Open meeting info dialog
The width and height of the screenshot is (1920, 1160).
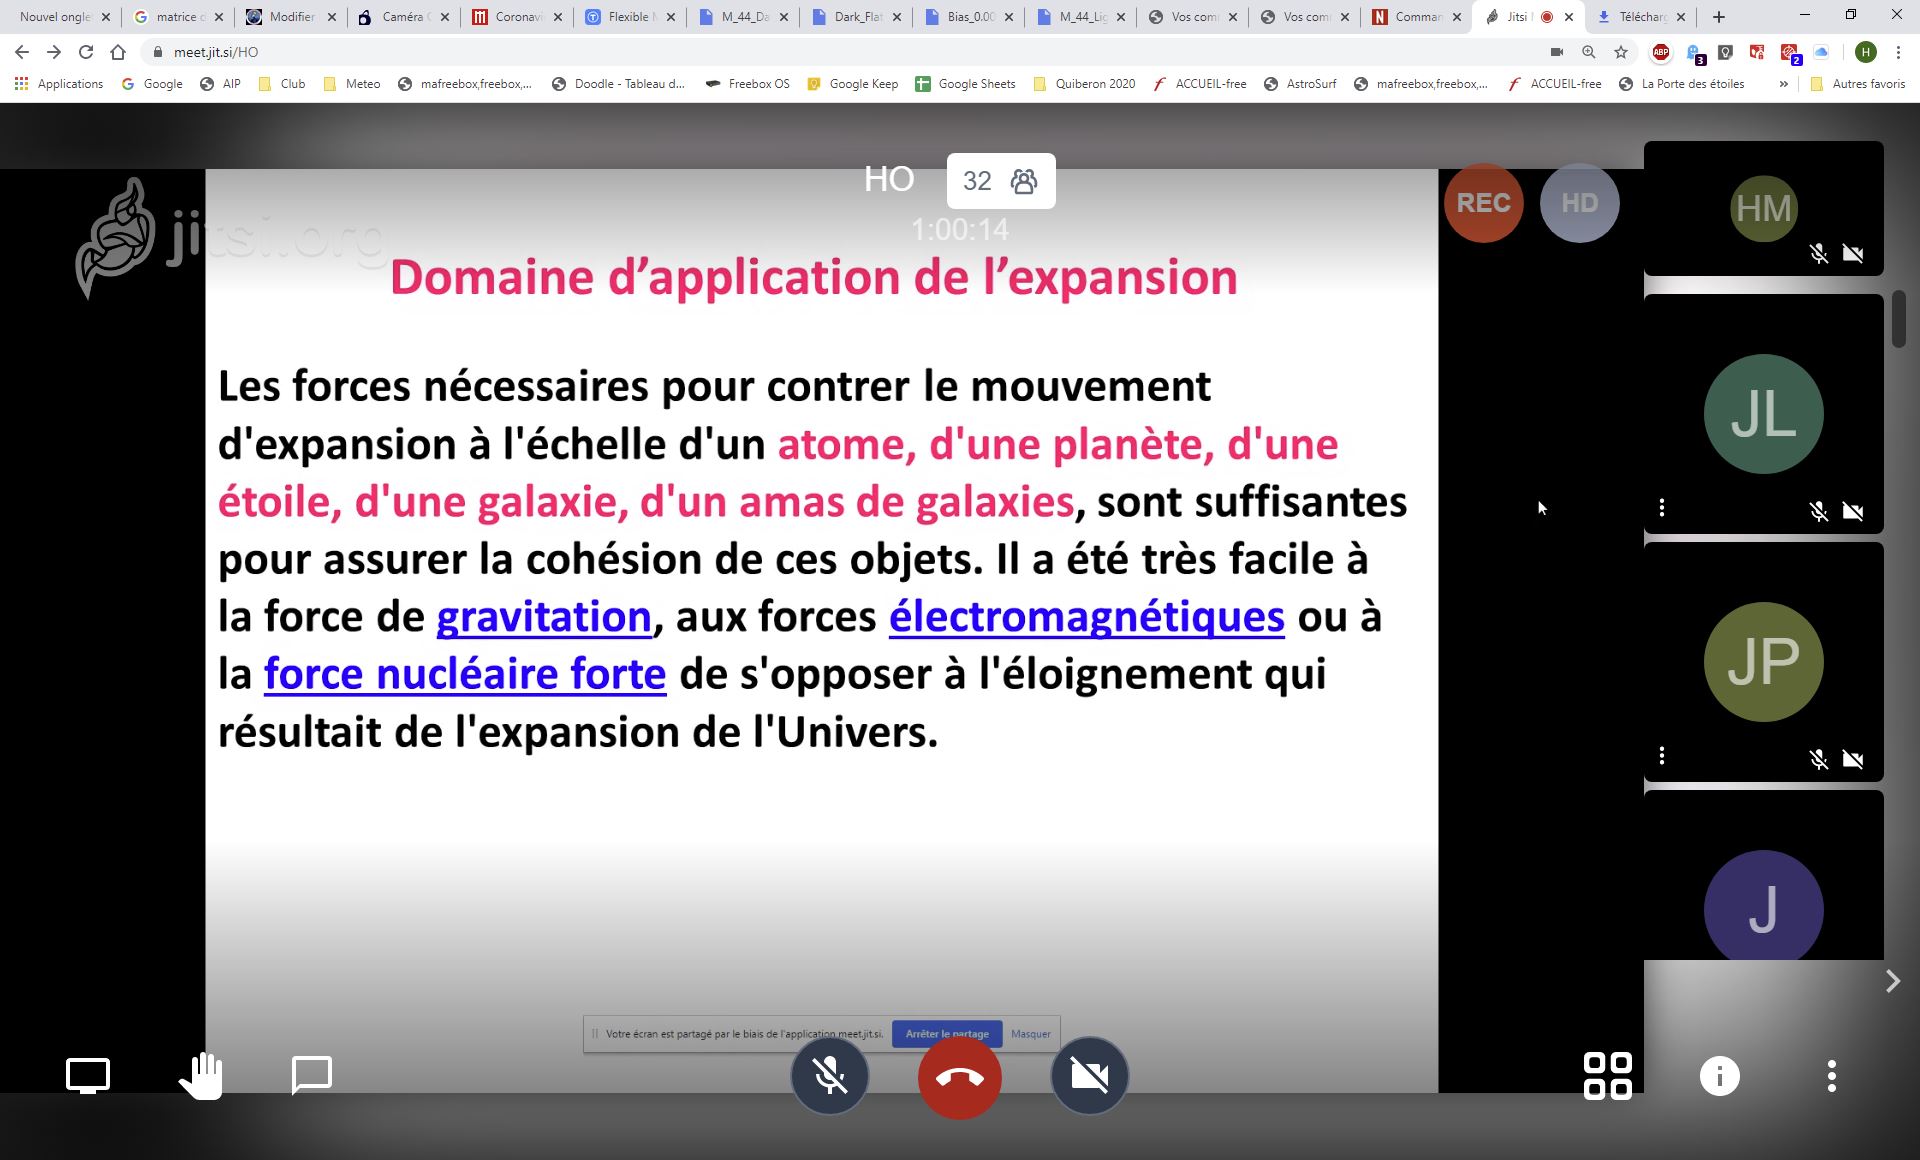[1720, 1076]
